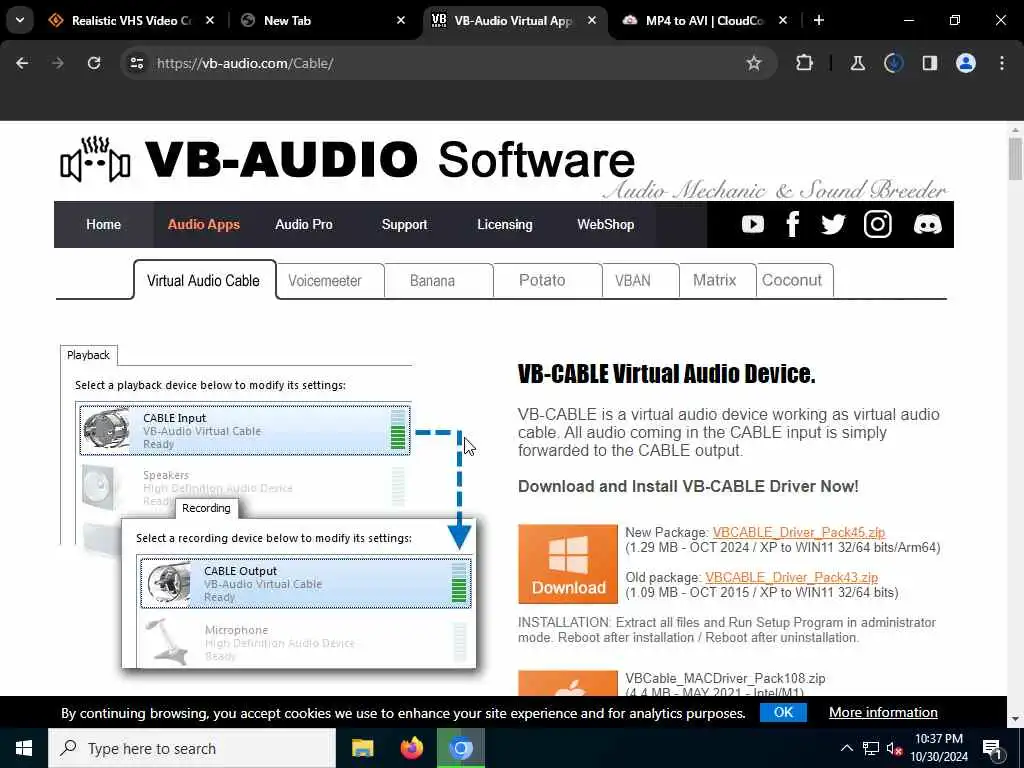Open the Windows Start menu
The height and width of the screenshot is (768, 1024).
tap(24, 748)
